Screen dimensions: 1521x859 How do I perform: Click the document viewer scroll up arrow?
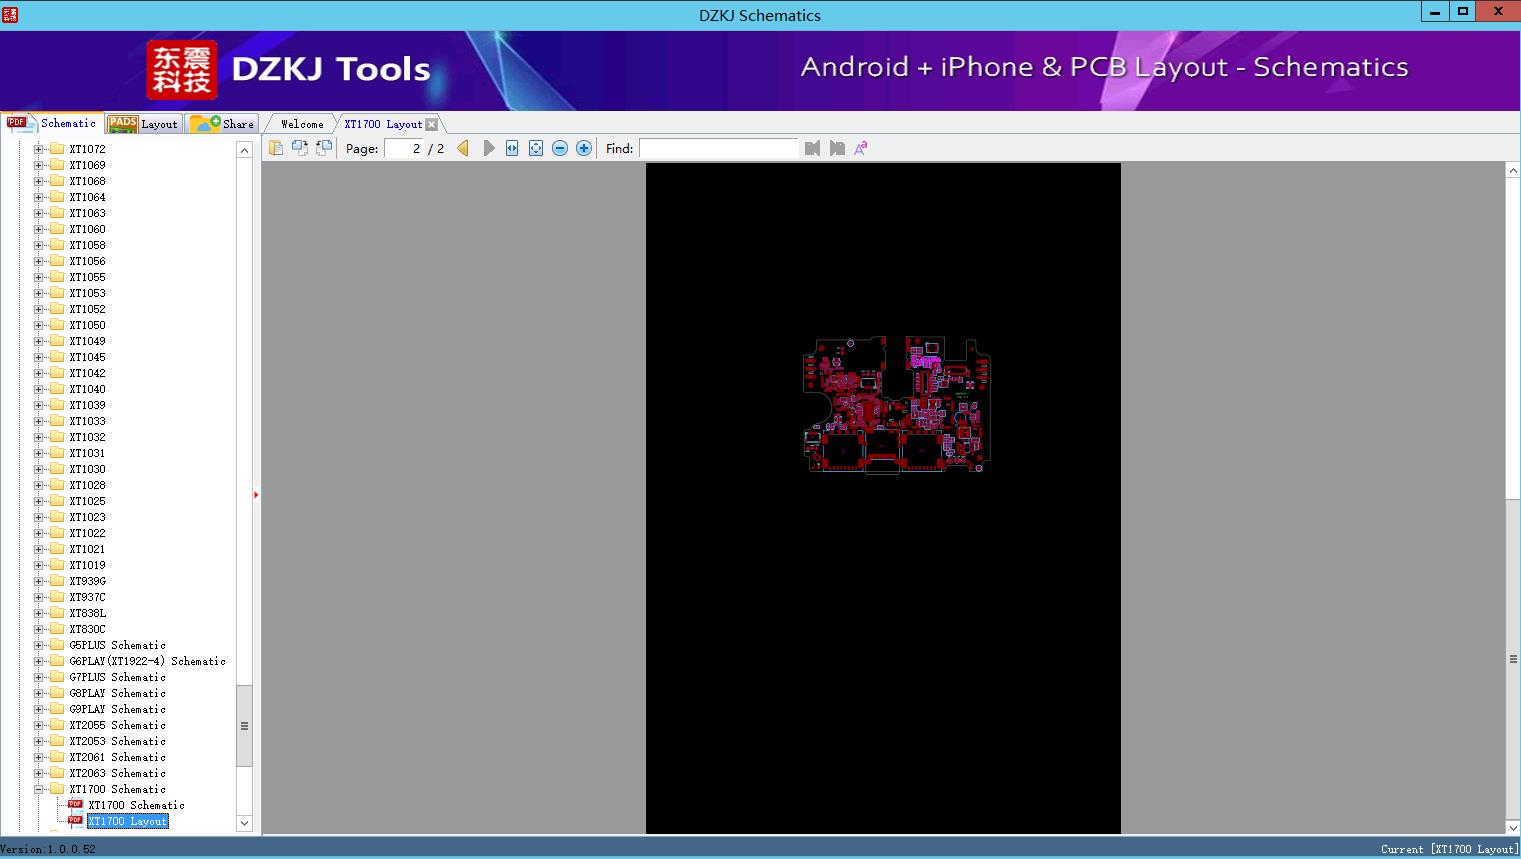pyautogui.click(x=1513, y=171)
